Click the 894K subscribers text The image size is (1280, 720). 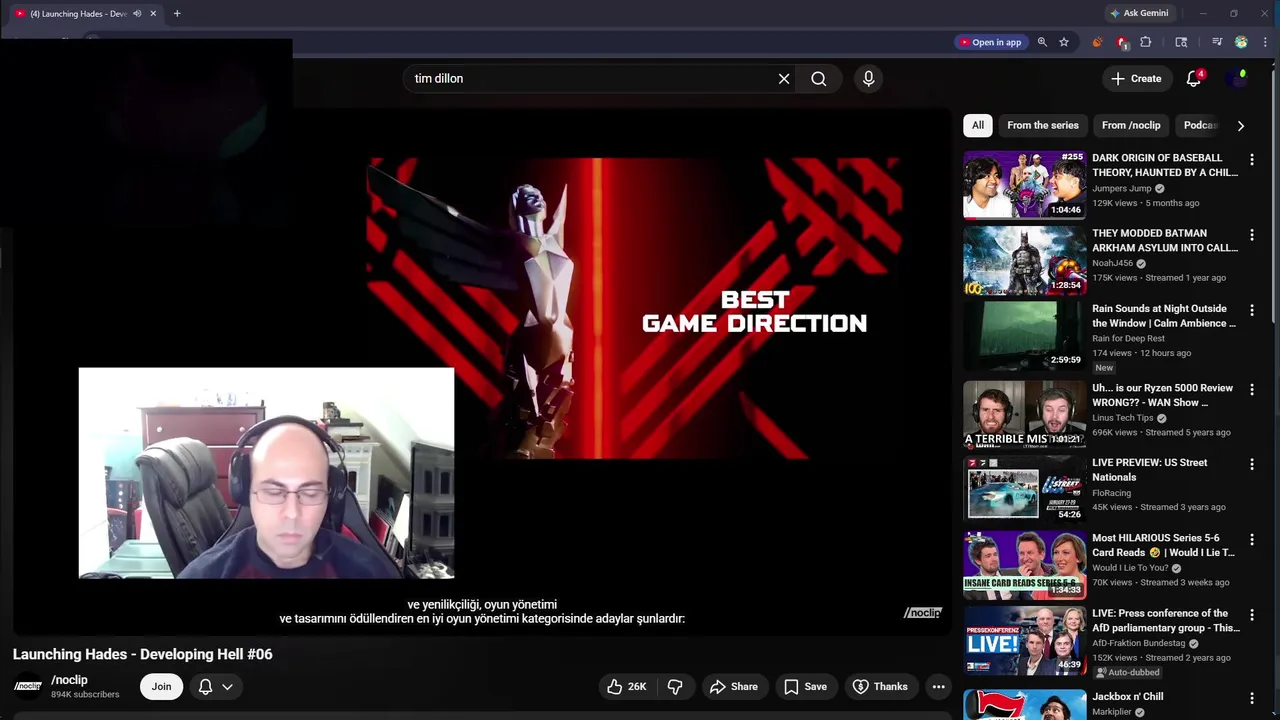(x=85, y=695)
